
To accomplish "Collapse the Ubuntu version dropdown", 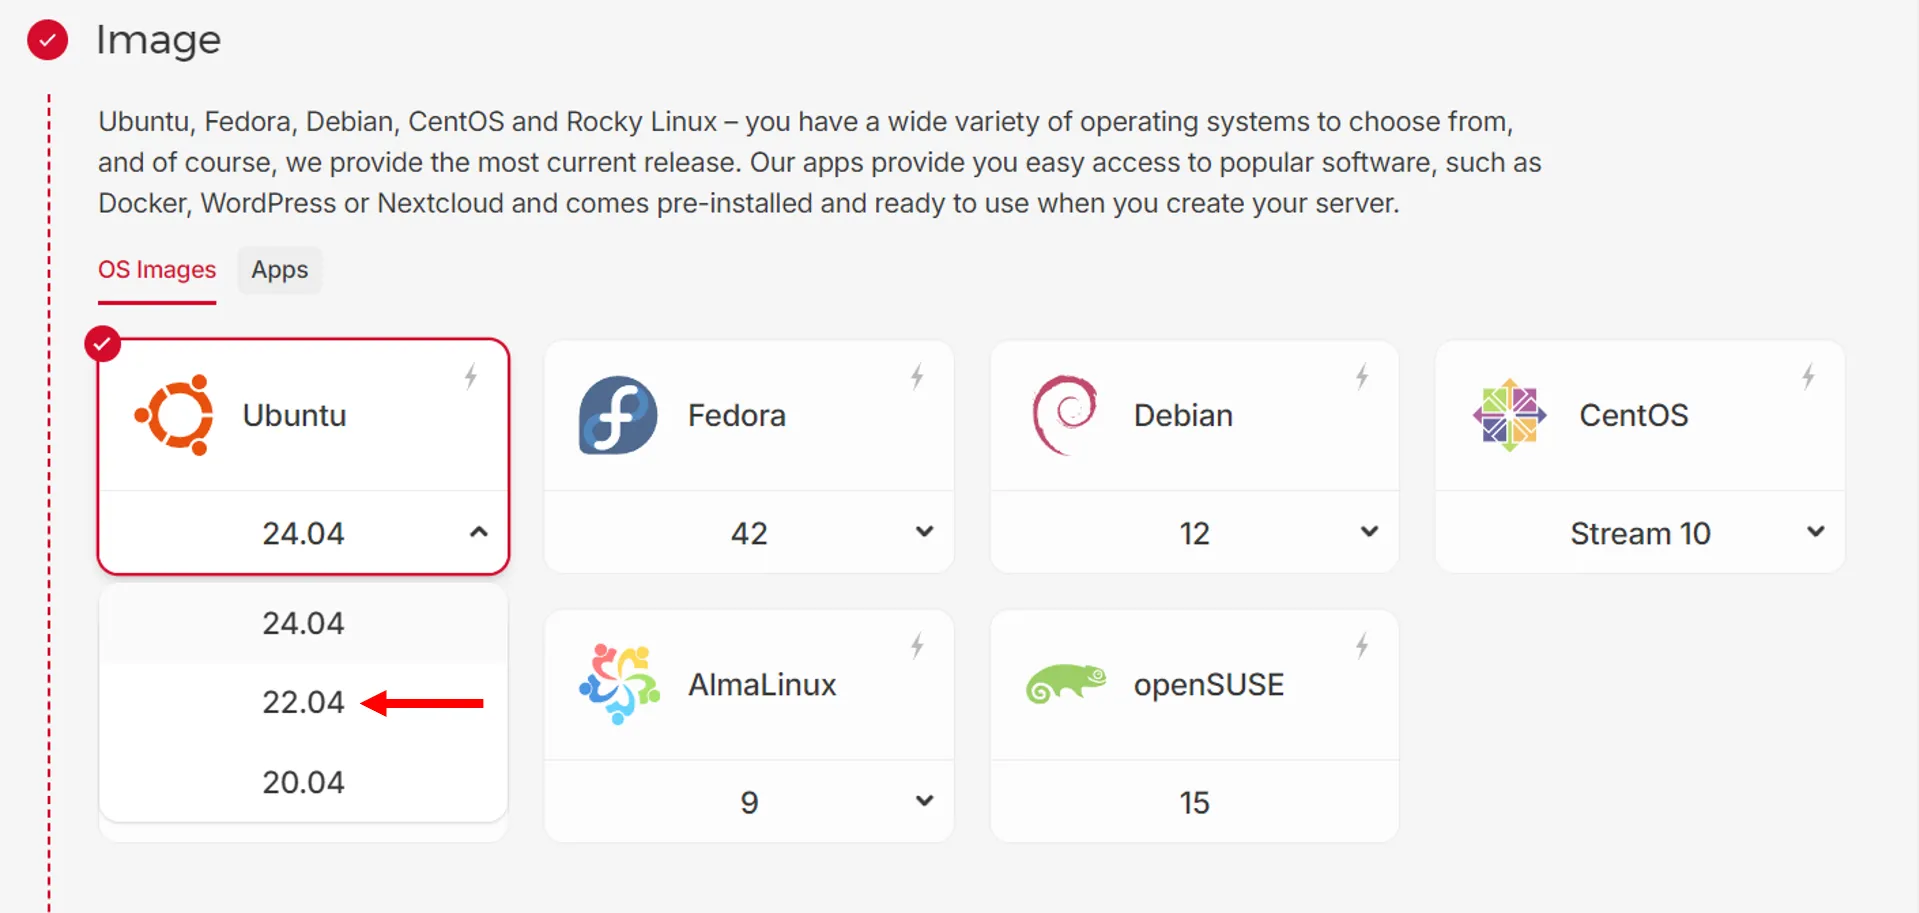I will 479,532.
